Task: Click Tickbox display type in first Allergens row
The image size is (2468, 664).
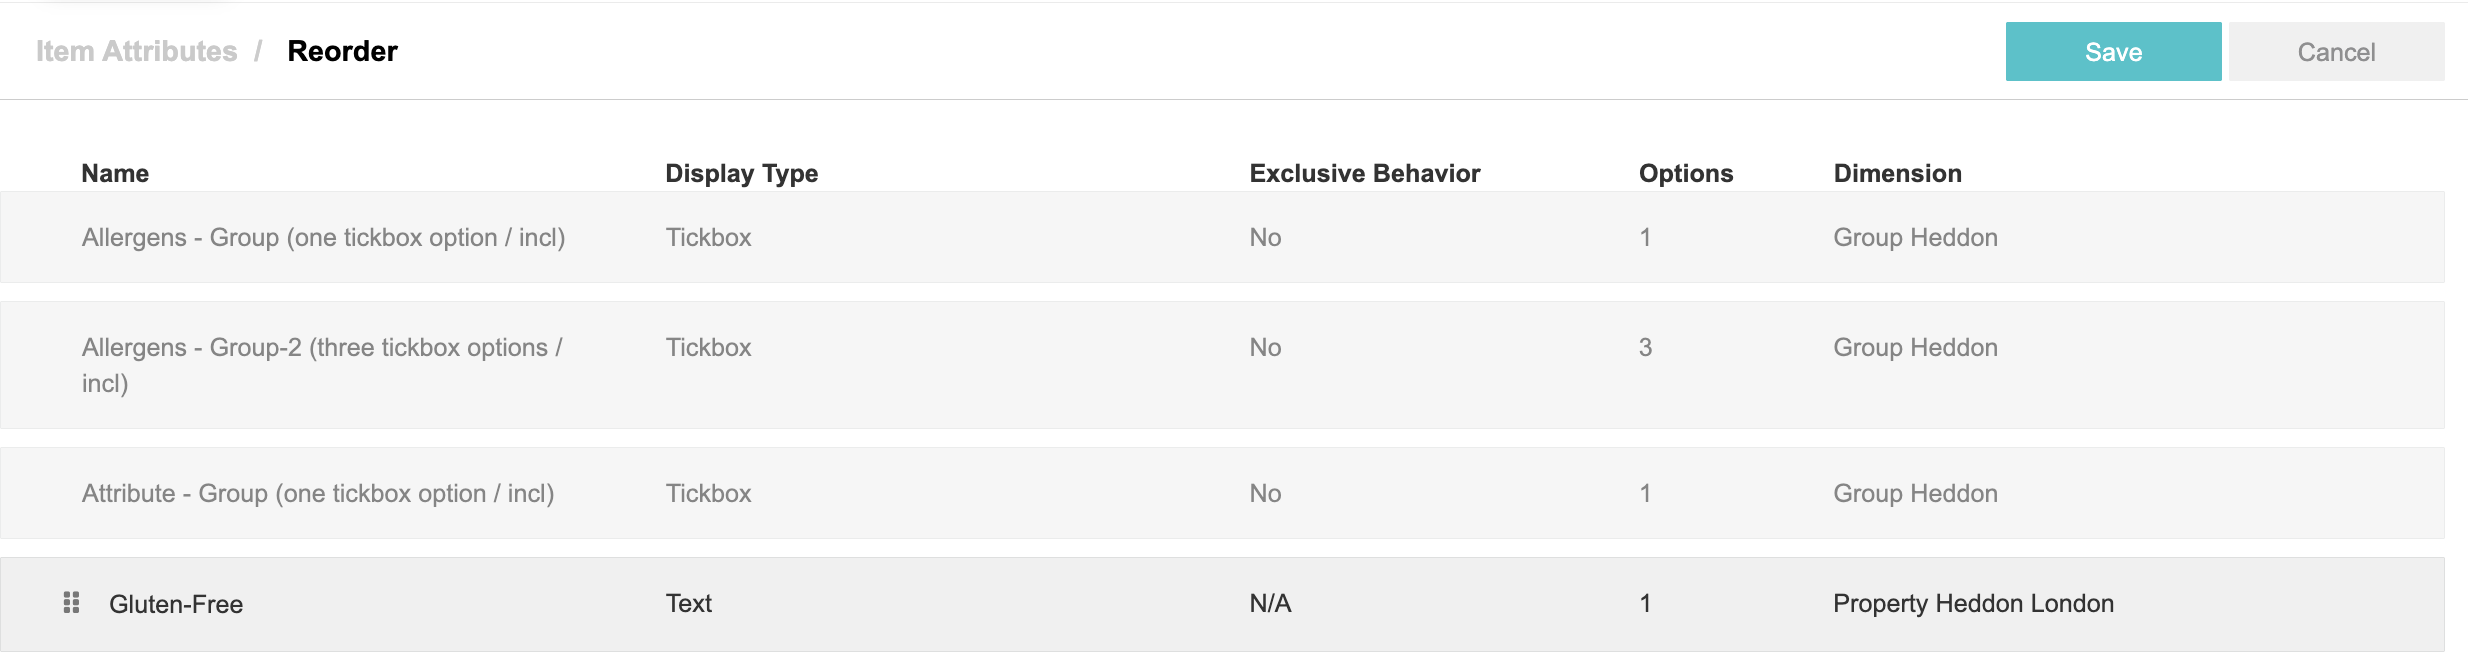Action: 708,237
